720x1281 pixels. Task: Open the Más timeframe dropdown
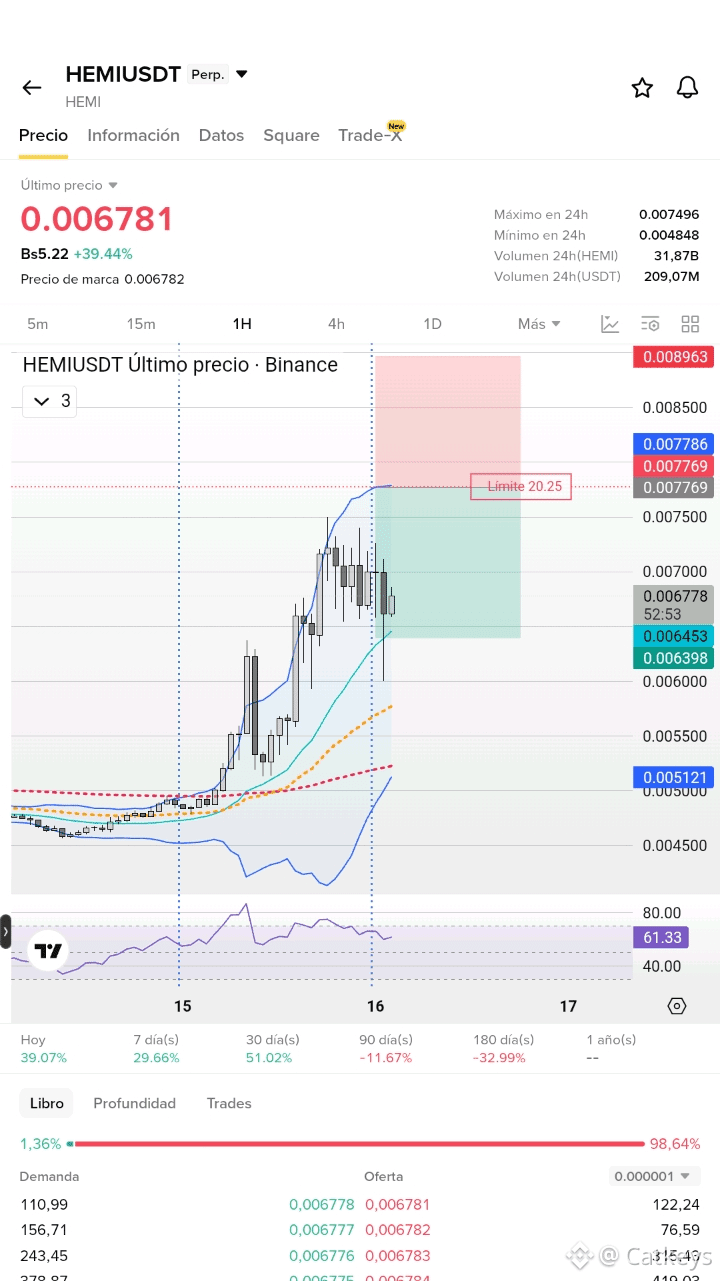pos(539,324)
